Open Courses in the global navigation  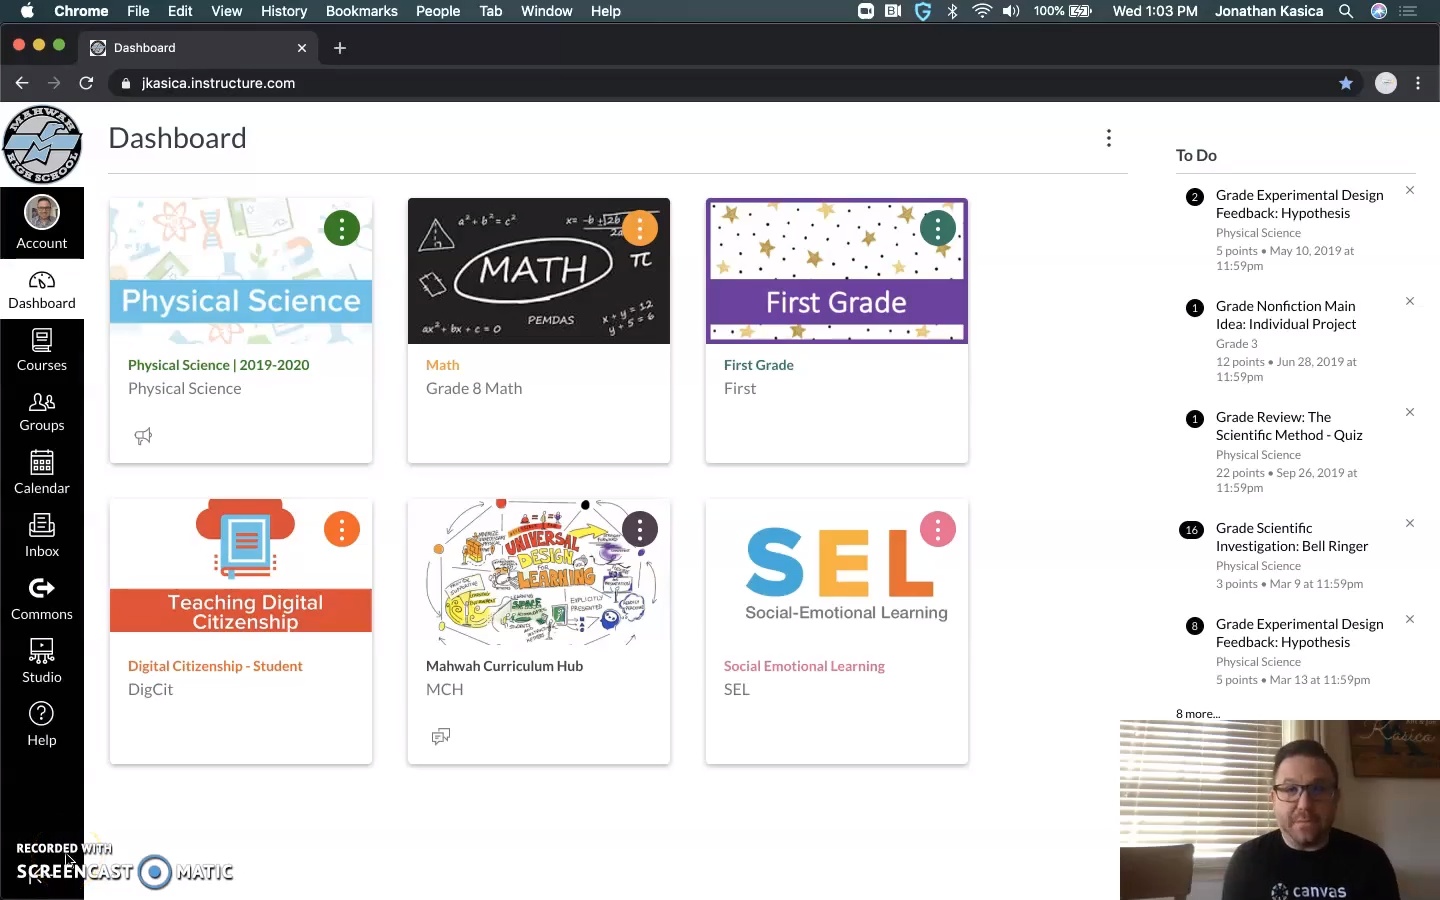[x=41, y=350]
